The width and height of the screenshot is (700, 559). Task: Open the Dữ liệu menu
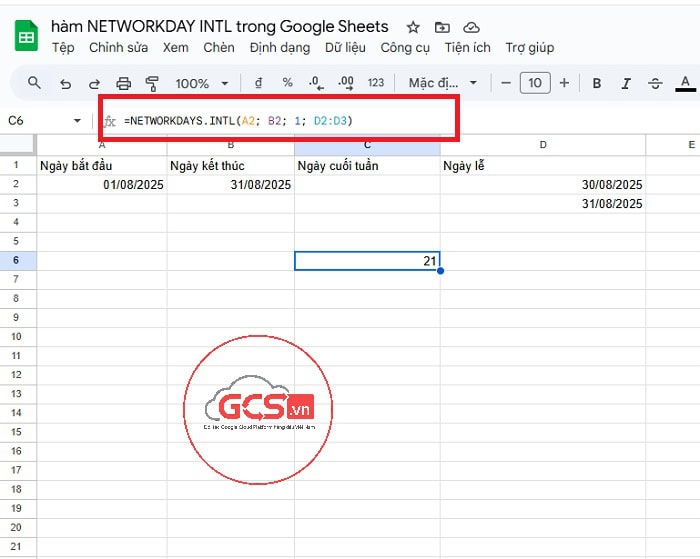click(x=344, y=47)
